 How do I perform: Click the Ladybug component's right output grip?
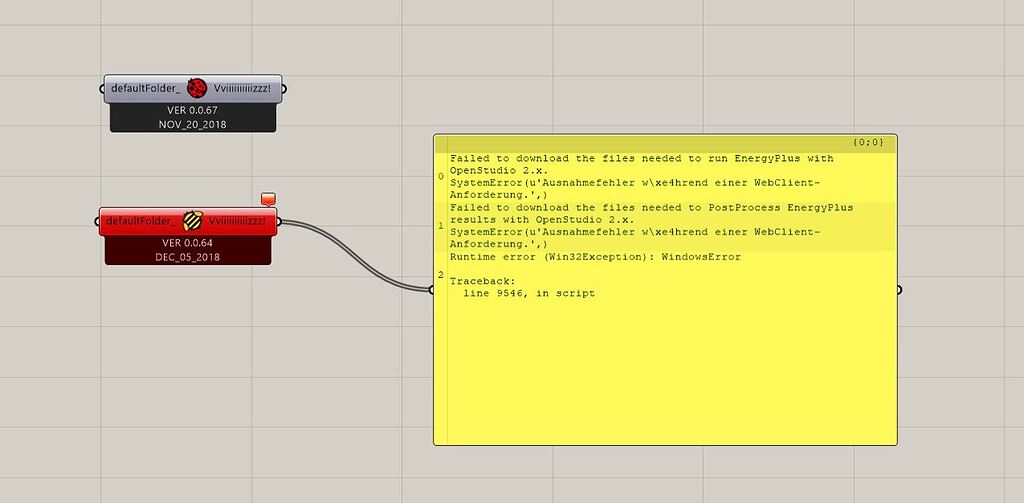(284, 89)
